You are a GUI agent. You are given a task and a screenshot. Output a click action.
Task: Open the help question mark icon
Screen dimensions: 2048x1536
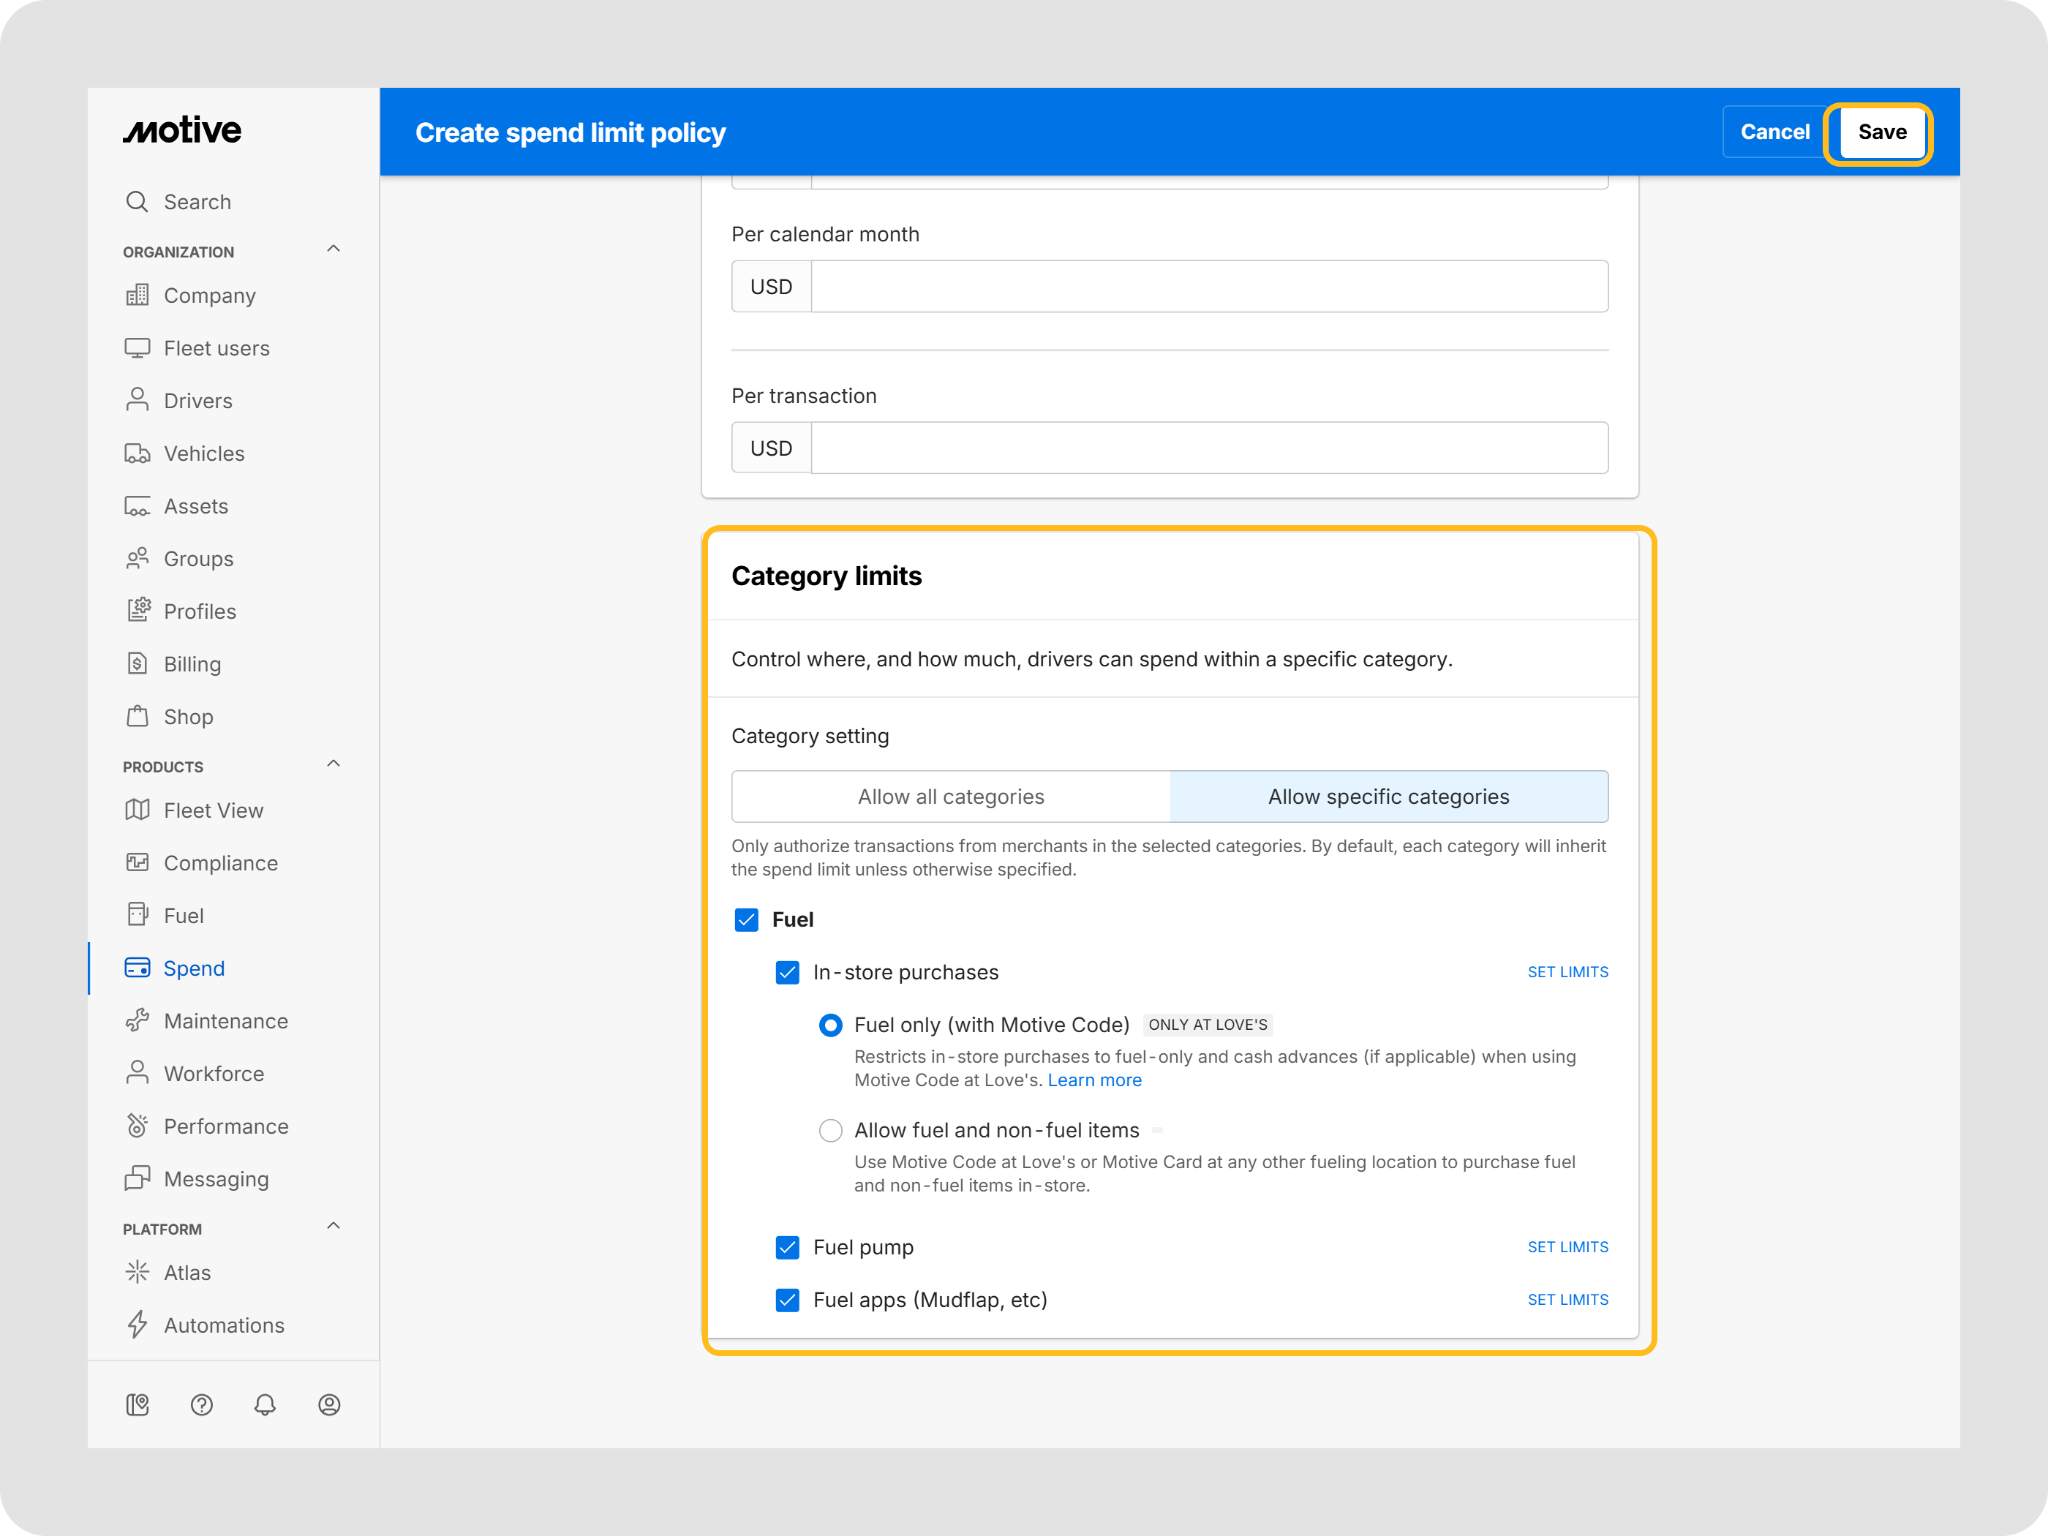click(202, 1405)
